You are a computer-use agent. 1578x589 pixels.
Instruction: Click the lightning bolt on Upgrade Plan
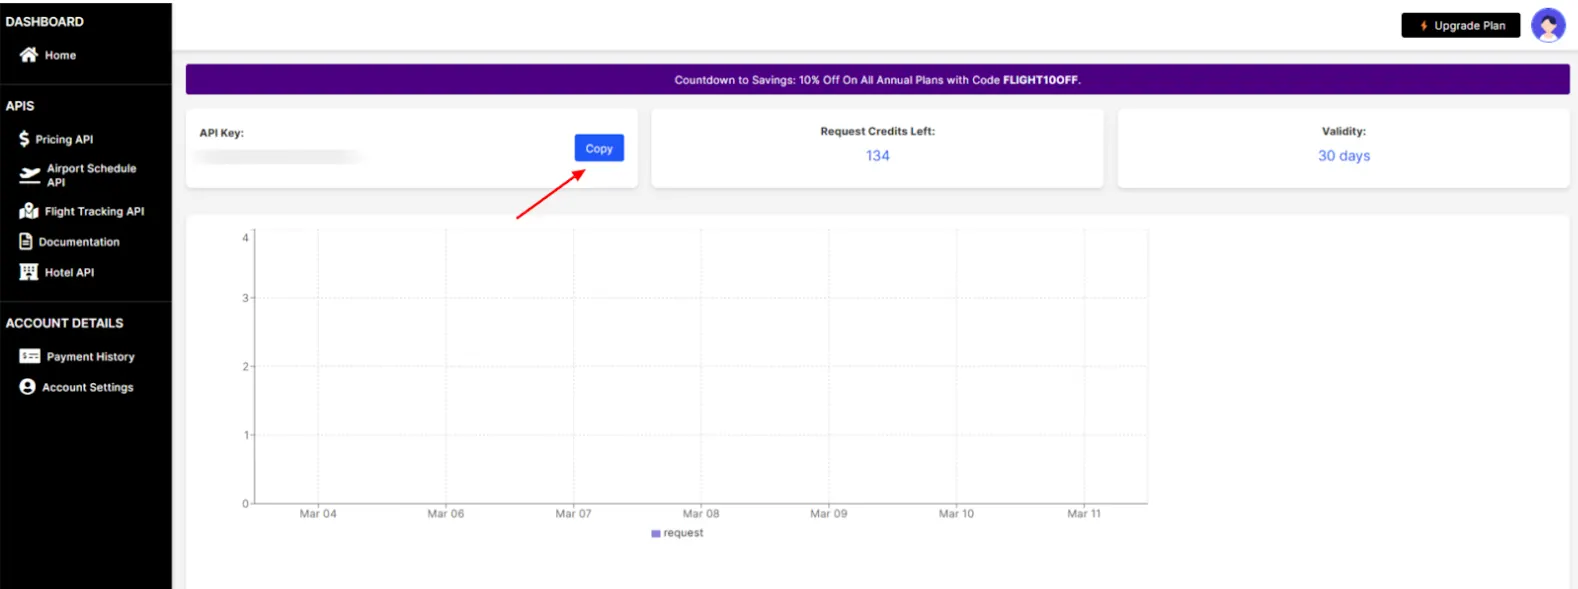point(1423,26)
